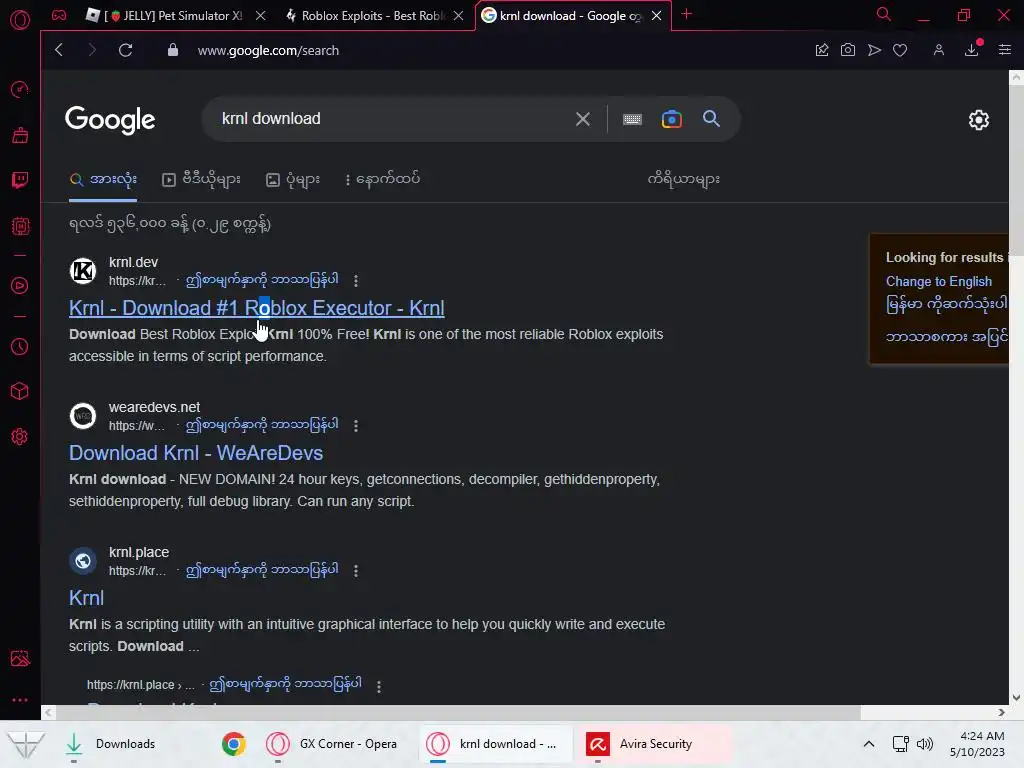Image resolution: width=1024 pixels, height=768 pixels.
Task: Open GX Cleaner icon in sidebar
Action: 20,135
